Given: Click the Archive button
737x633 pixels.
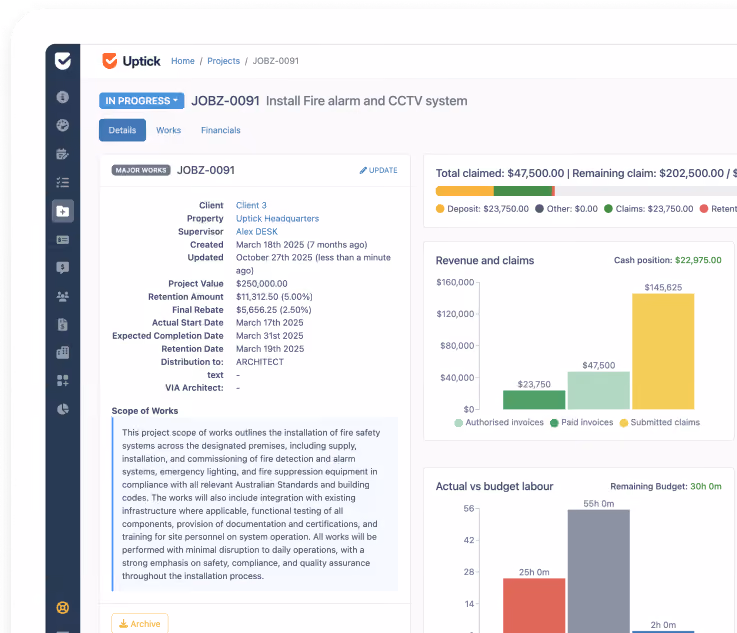Looking at the screenshot, I should point(140,624).
